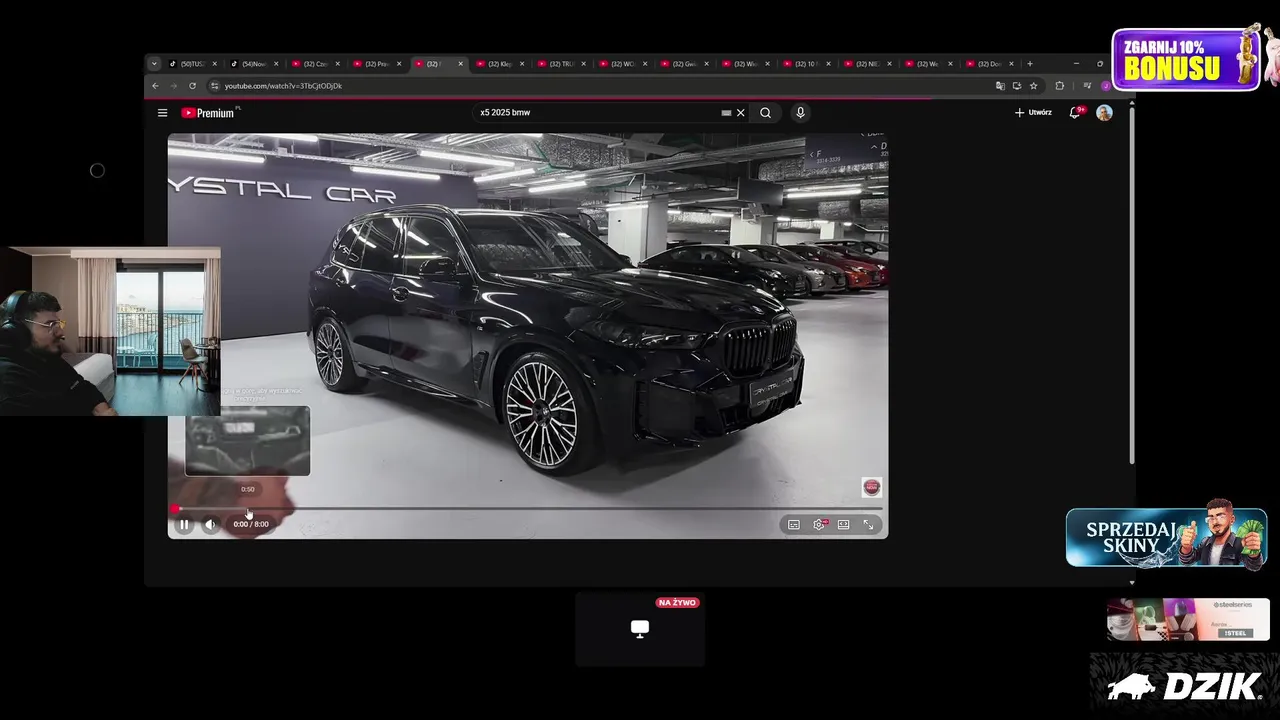Open the browser extensions puzzle icon

(x=1060, y=86)
